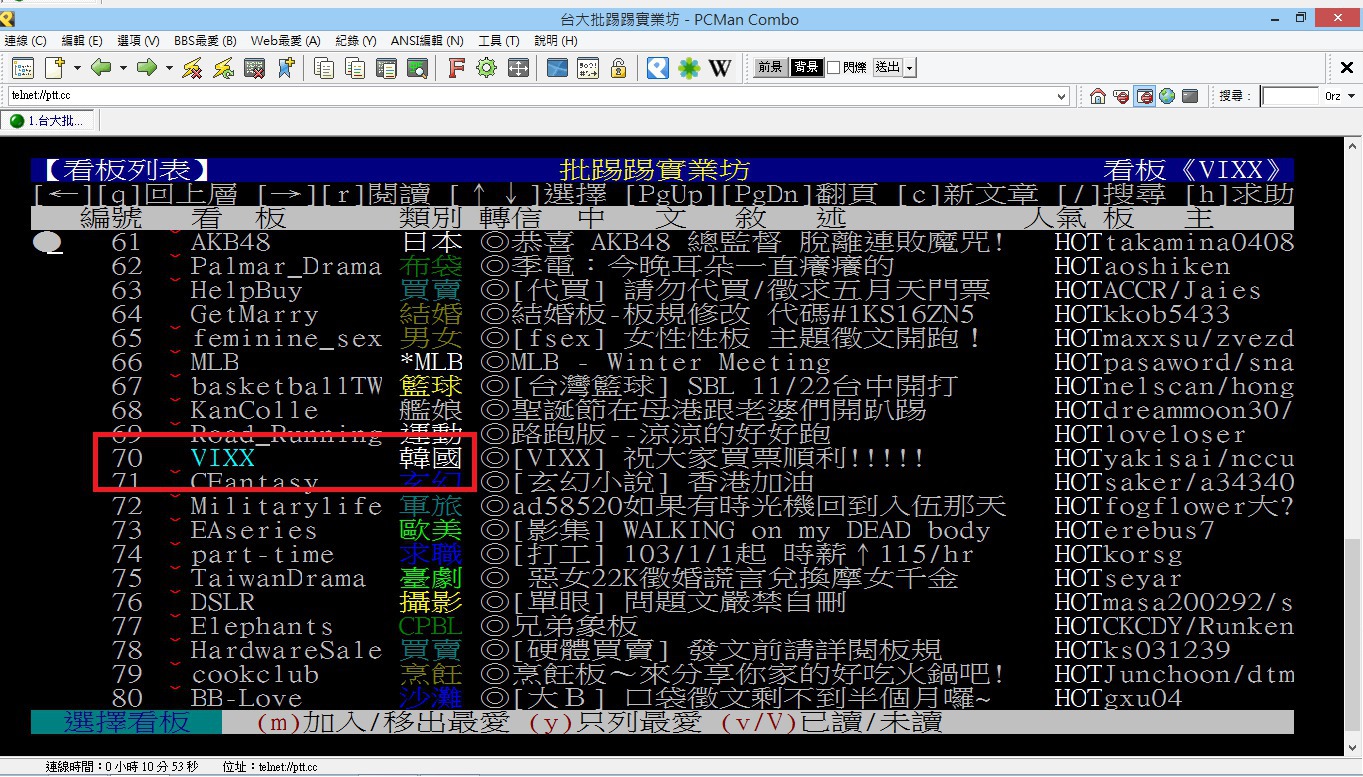Open the BBS最愛 (B) menu
The height and width of the screenshot is (777, 1363).
[205, 41]
